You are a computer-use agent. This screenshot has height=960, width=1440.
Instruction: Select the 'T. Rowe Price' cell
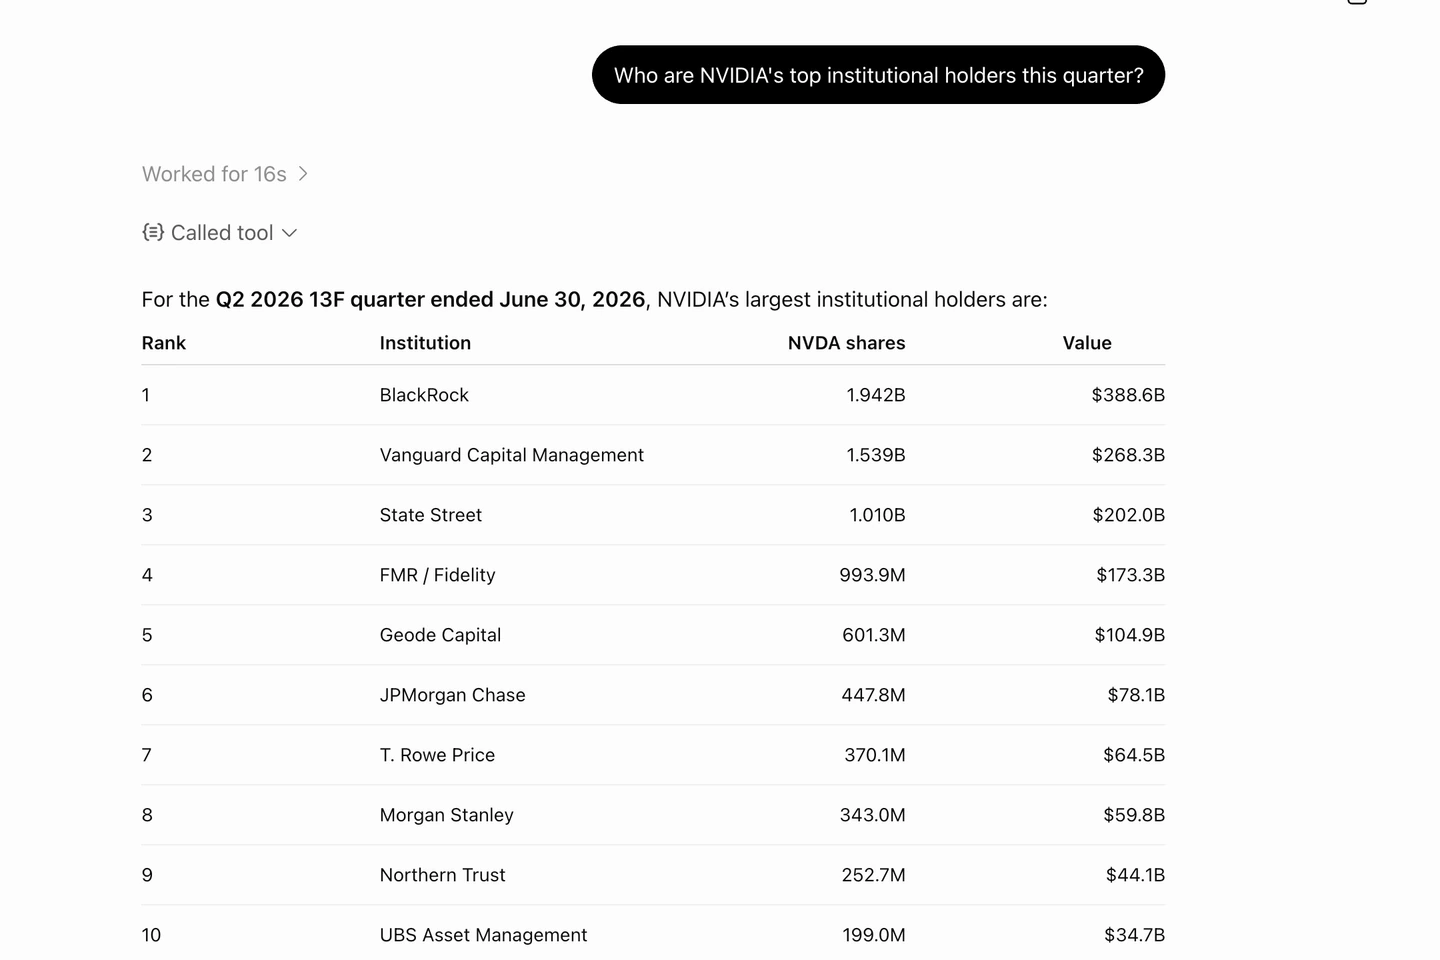pos(437,755)
